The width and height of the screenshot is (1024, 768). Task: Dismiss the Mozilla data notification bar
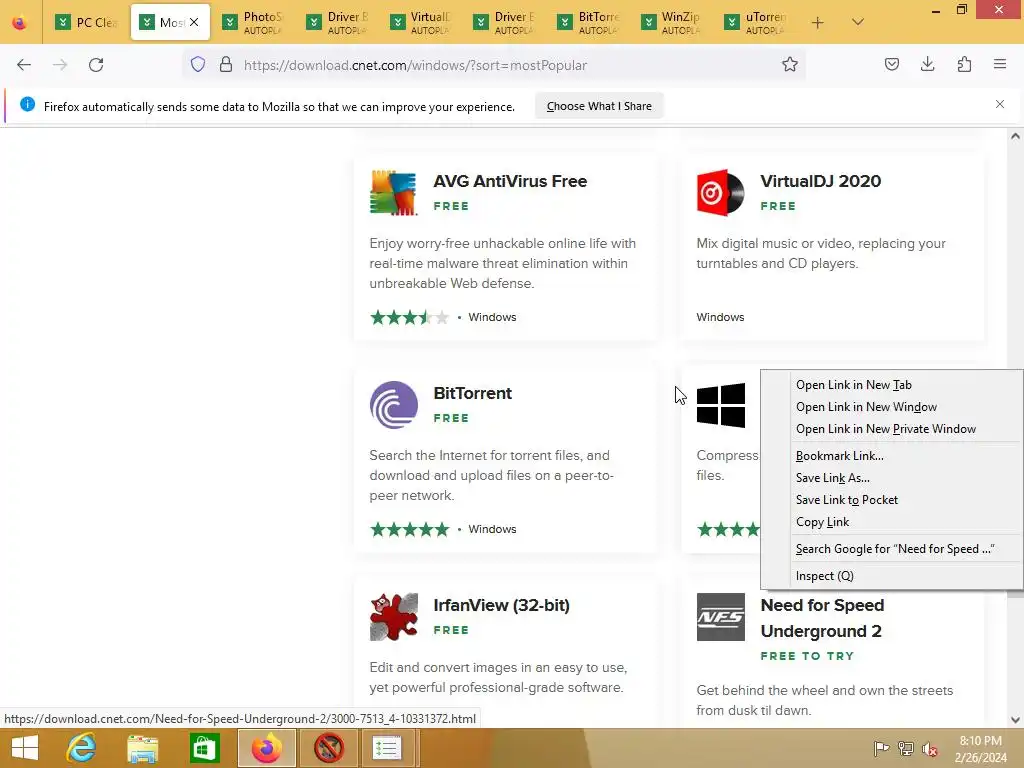[x=1000, y=104]
